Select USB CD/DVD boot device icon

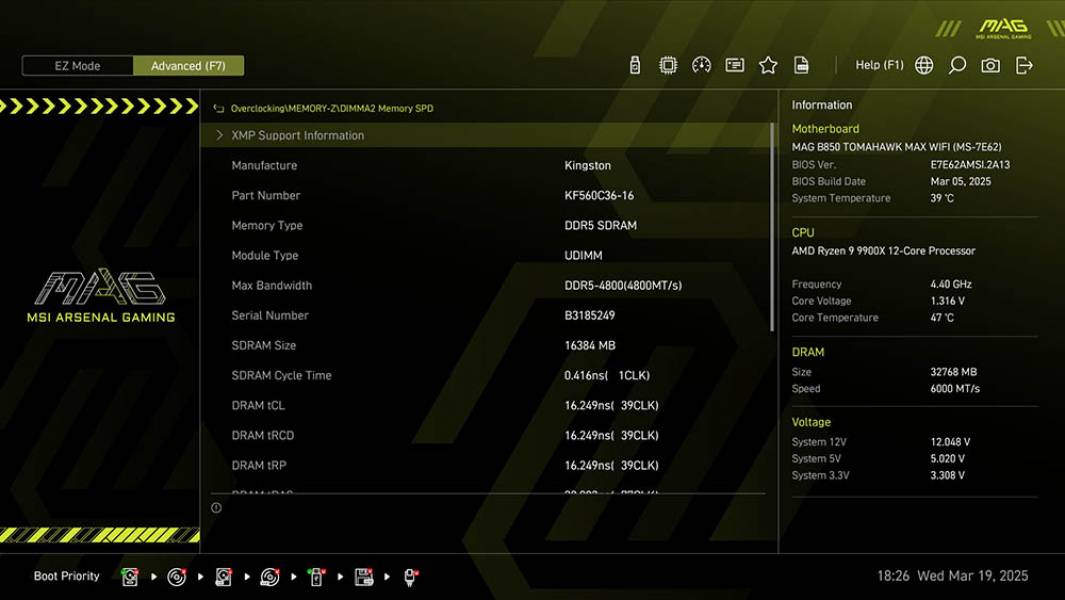(270, 577)
